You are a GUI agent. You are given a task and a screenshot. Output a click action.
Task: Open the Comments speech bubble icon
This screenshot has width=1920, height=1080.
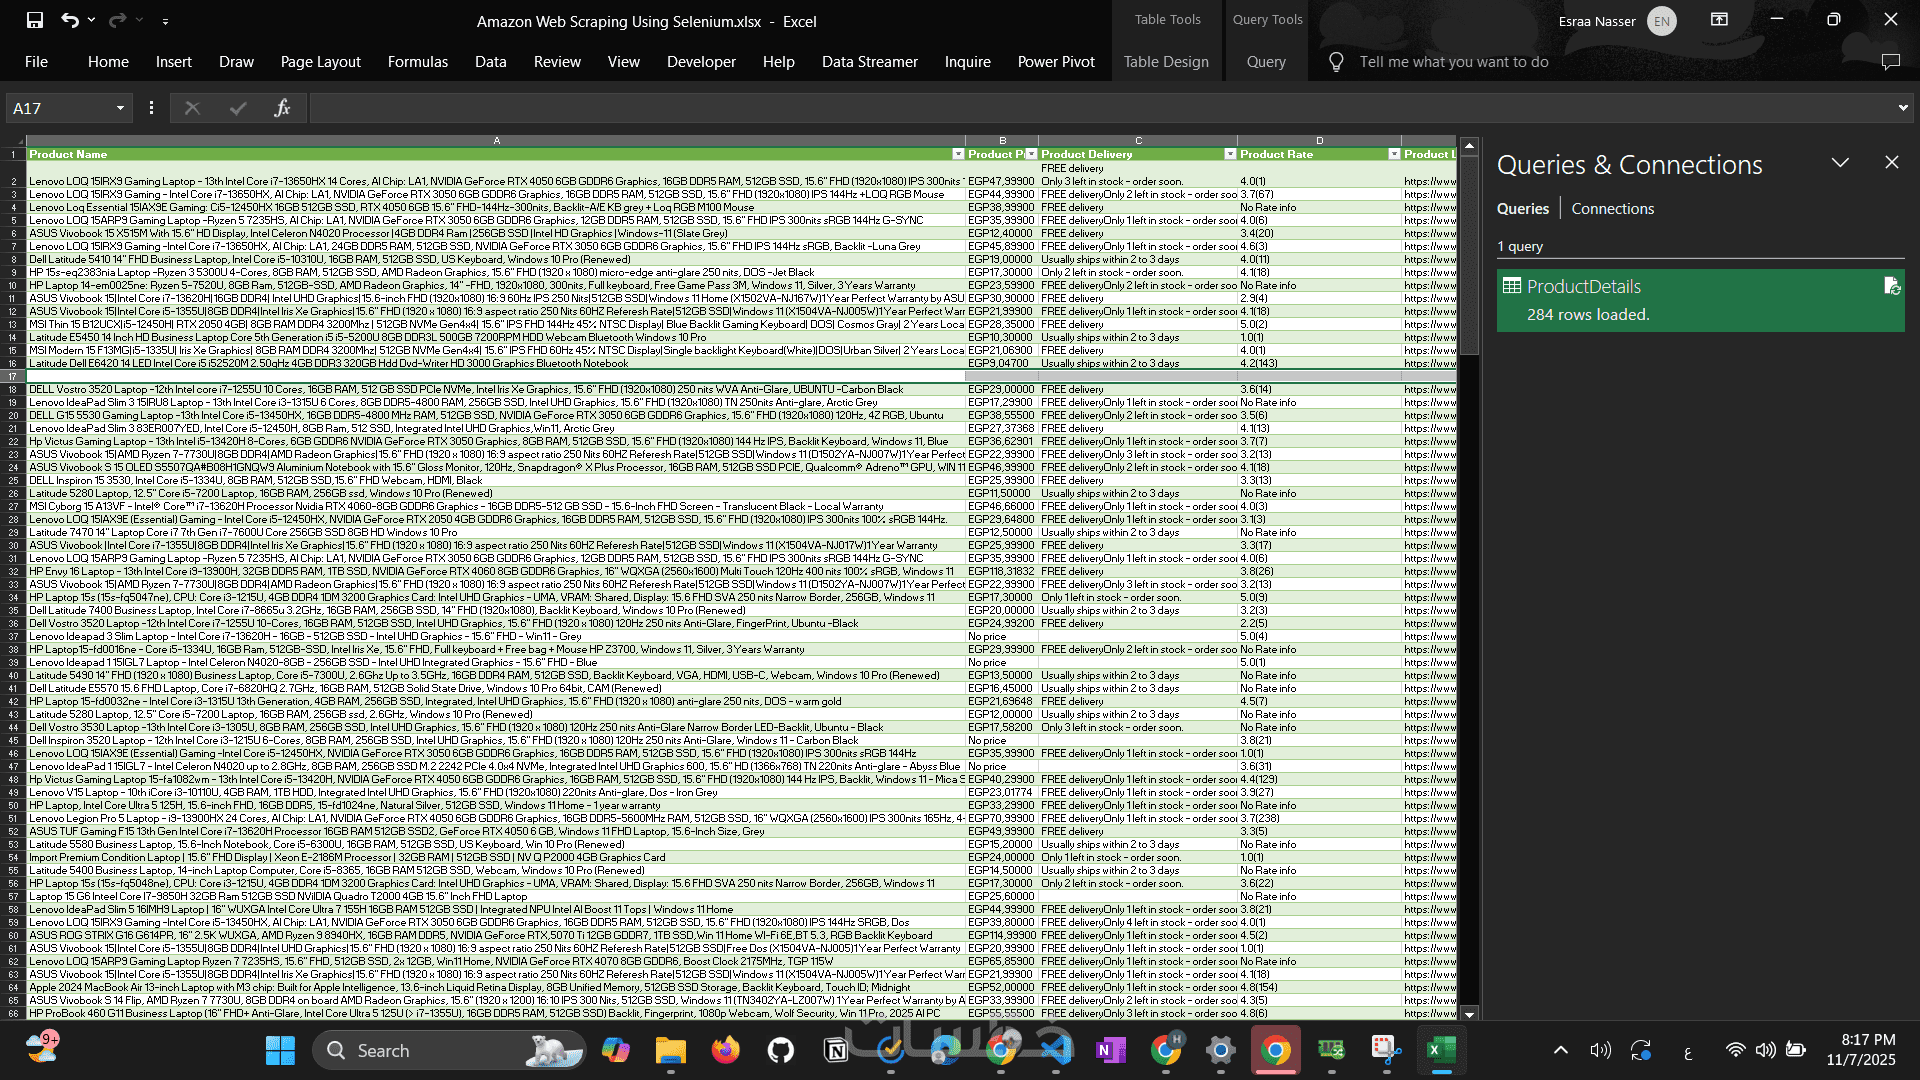[1890, 62]
